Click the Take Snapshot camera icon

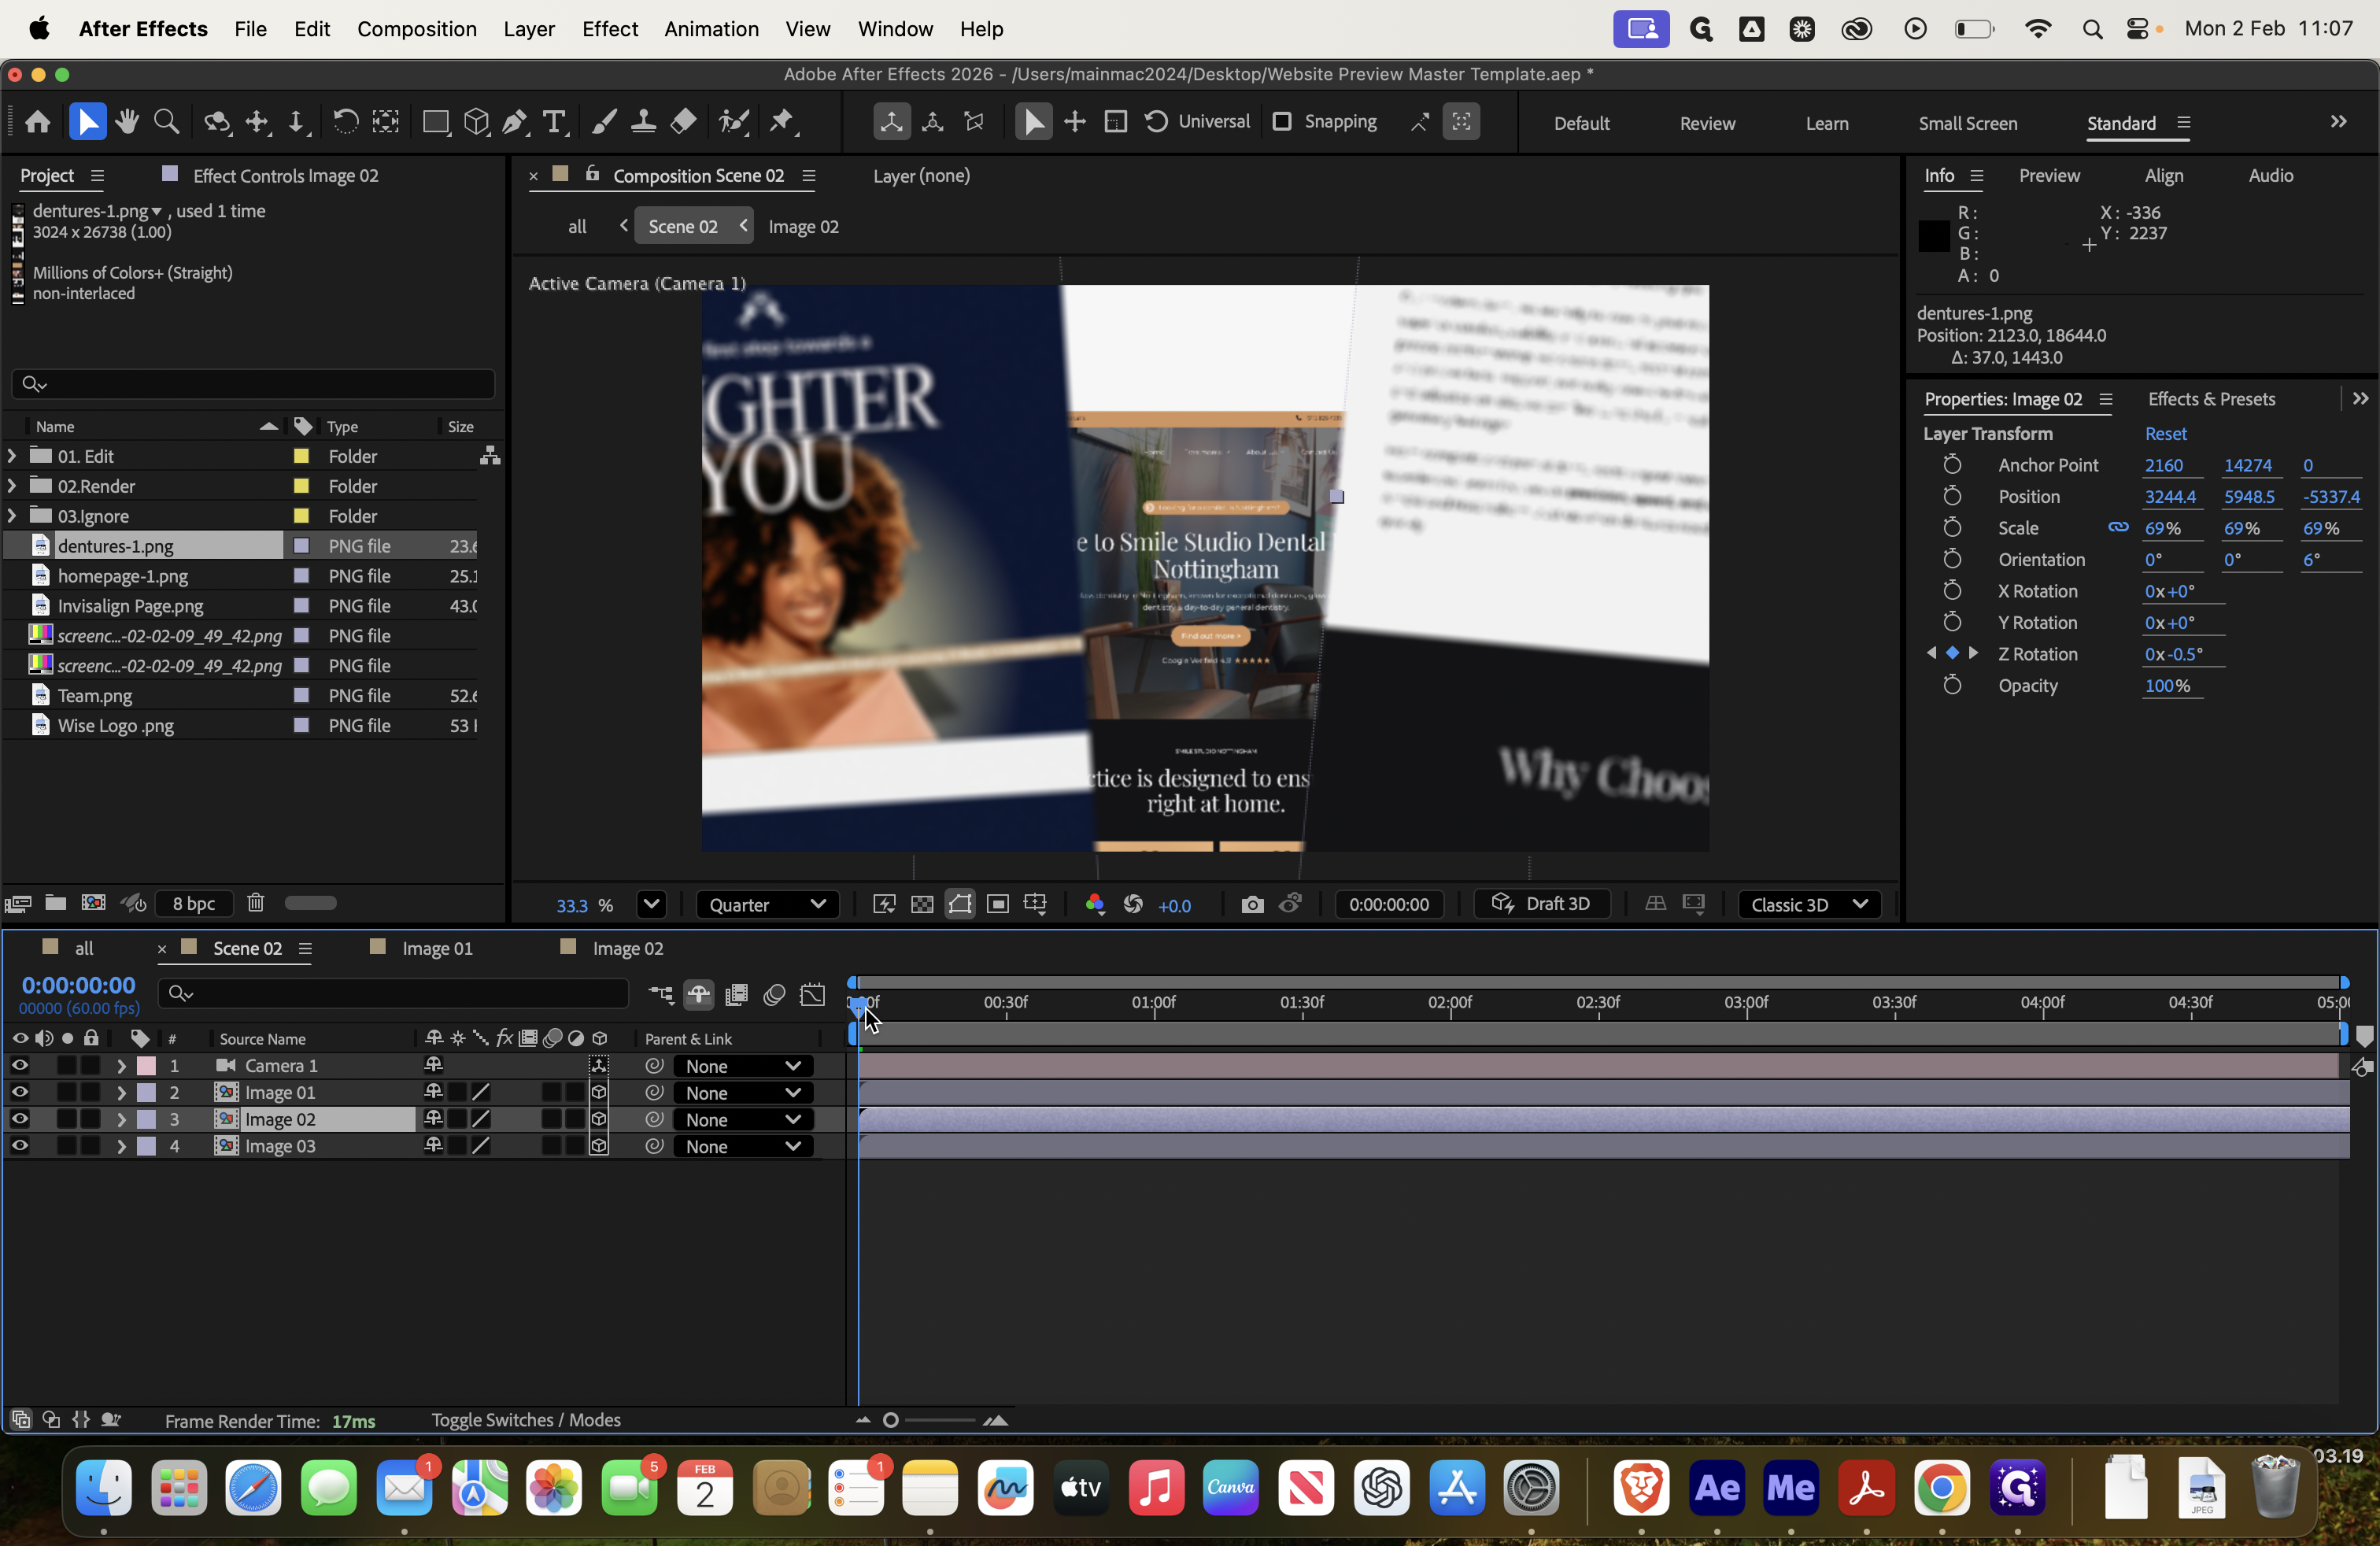1252,904
